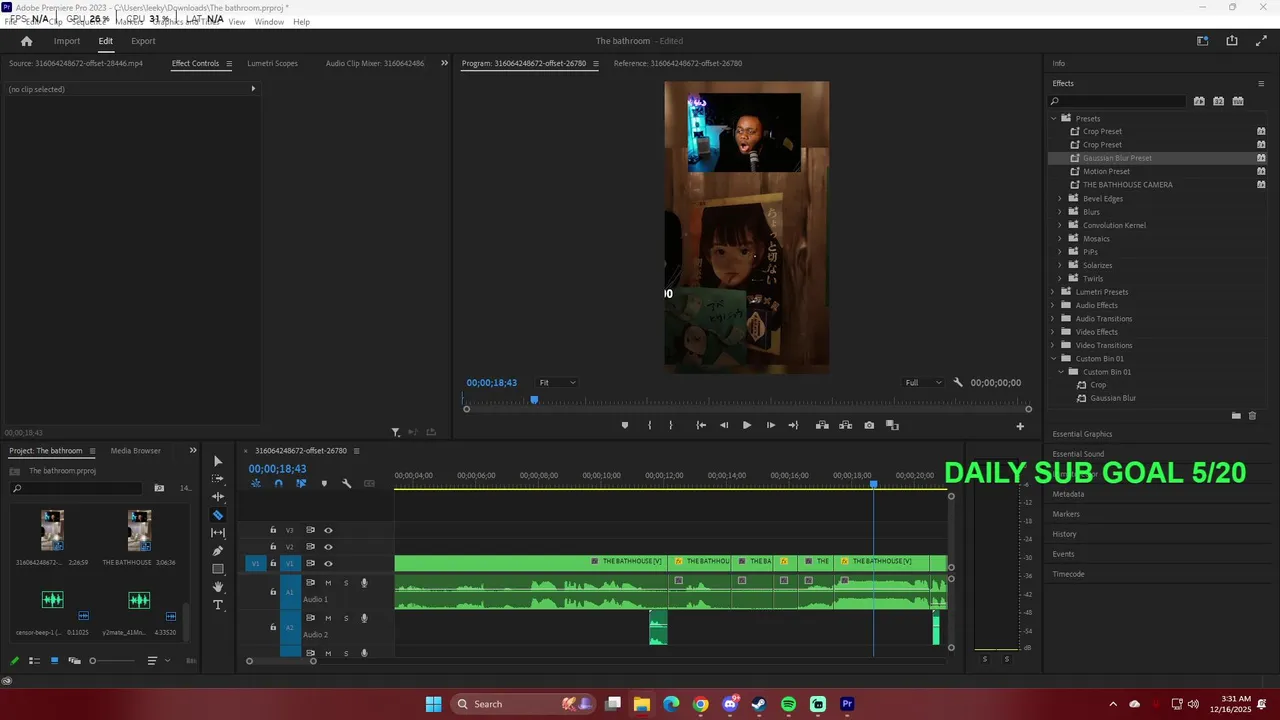
Task: Toggle V3 track output eye
Action: pos(328,530)
